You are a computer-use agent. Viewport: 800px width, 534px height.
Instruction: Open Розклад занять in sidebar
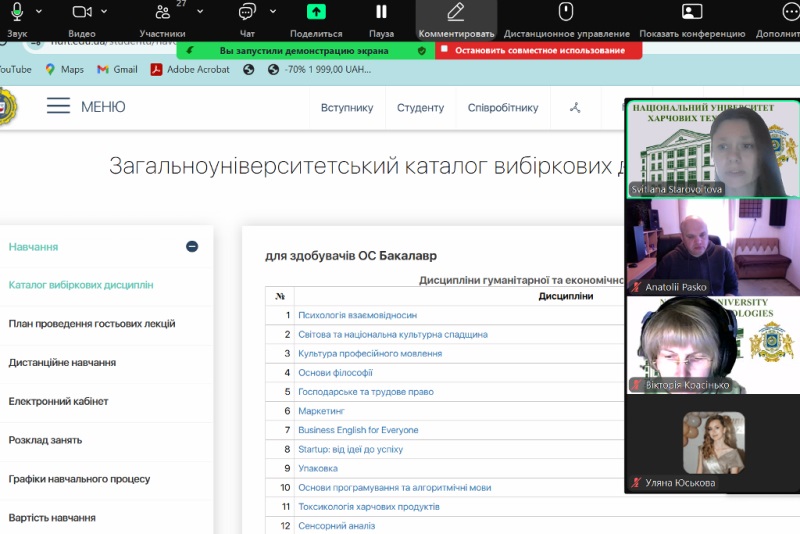click(x=45, y=440)
